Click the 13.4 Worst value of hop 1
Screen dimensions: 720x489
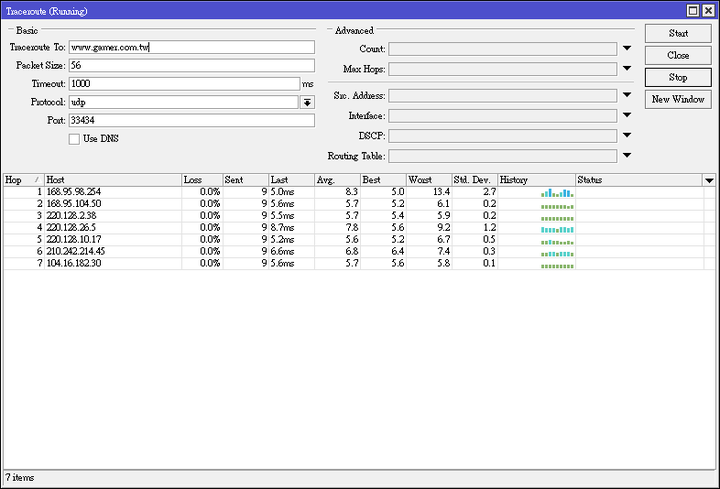tap(441, 192)
